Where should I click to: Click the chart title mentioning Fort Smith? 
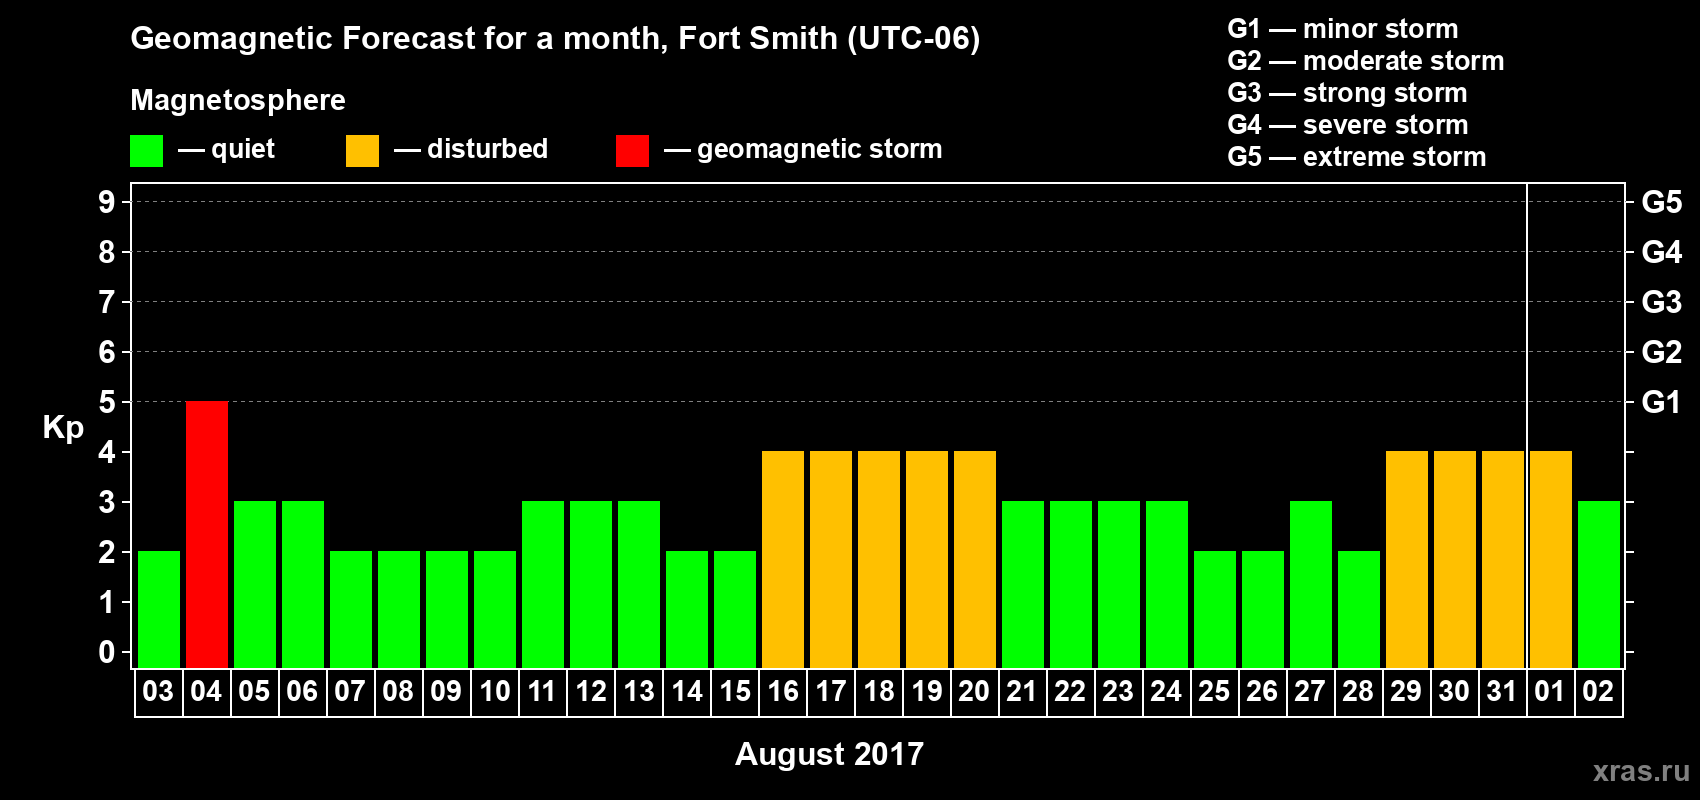555,39
